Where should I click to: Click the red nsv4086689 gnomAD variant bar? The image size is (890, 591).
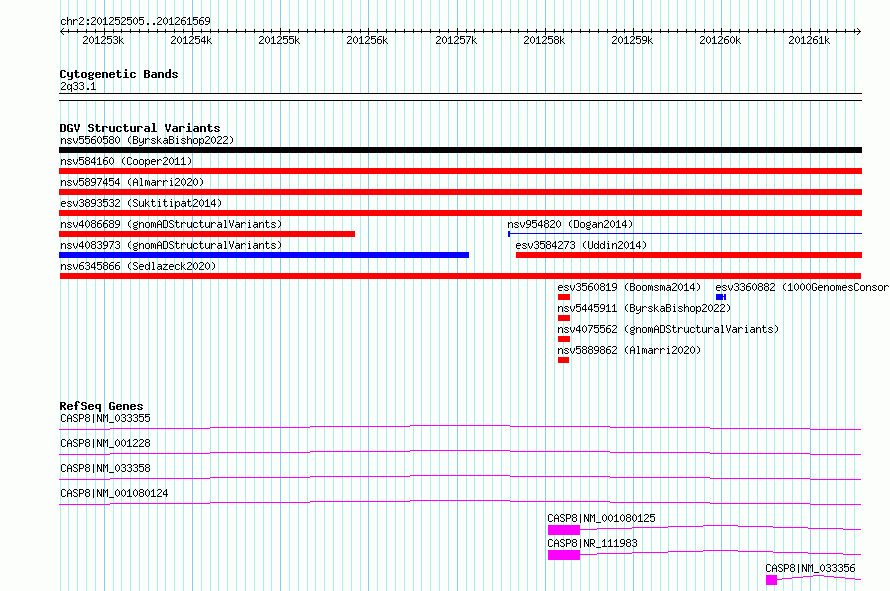pos(207,234)
